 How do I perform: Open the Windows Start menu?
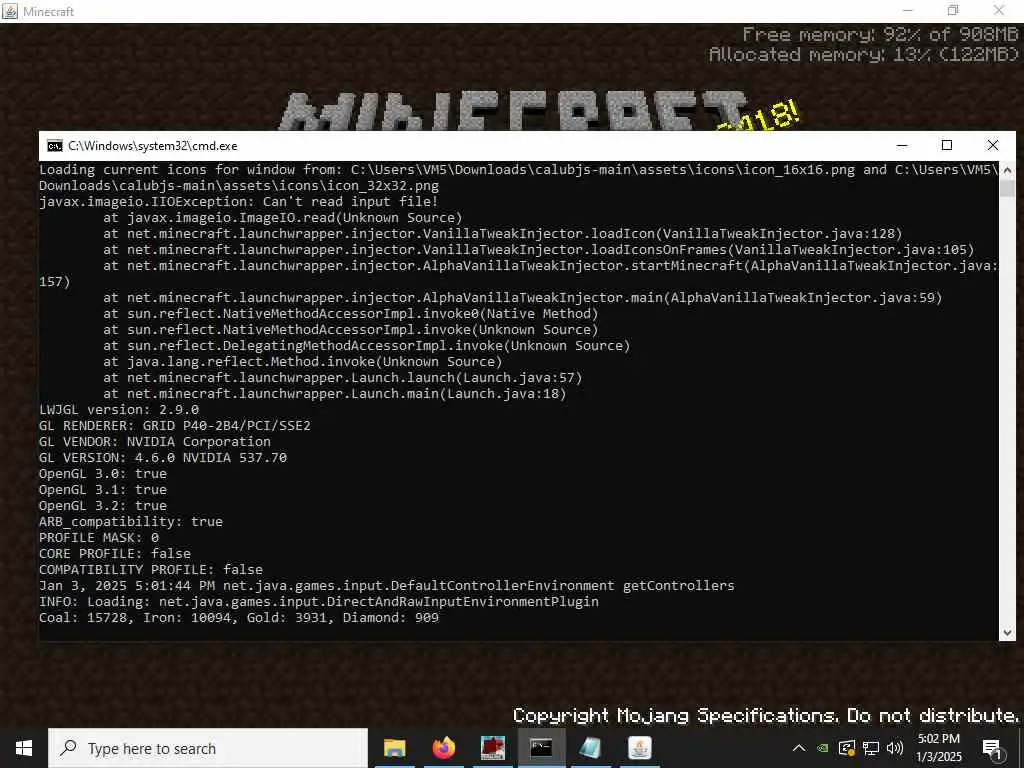(x=24, y=748)
